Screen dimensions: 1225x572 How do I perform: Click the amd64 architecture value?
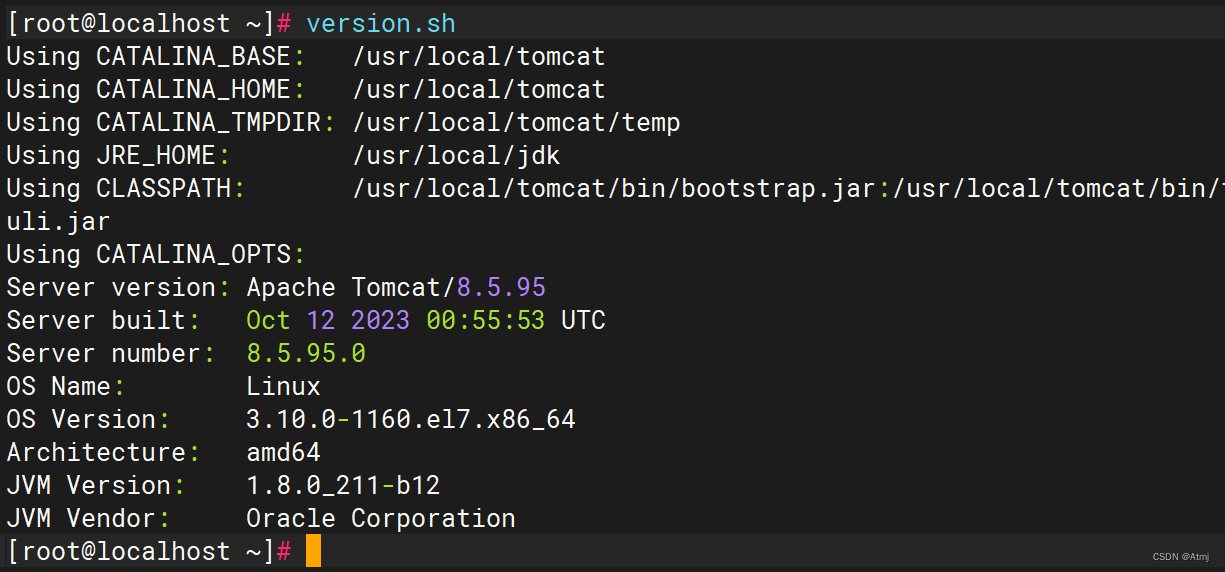(283, 452)
